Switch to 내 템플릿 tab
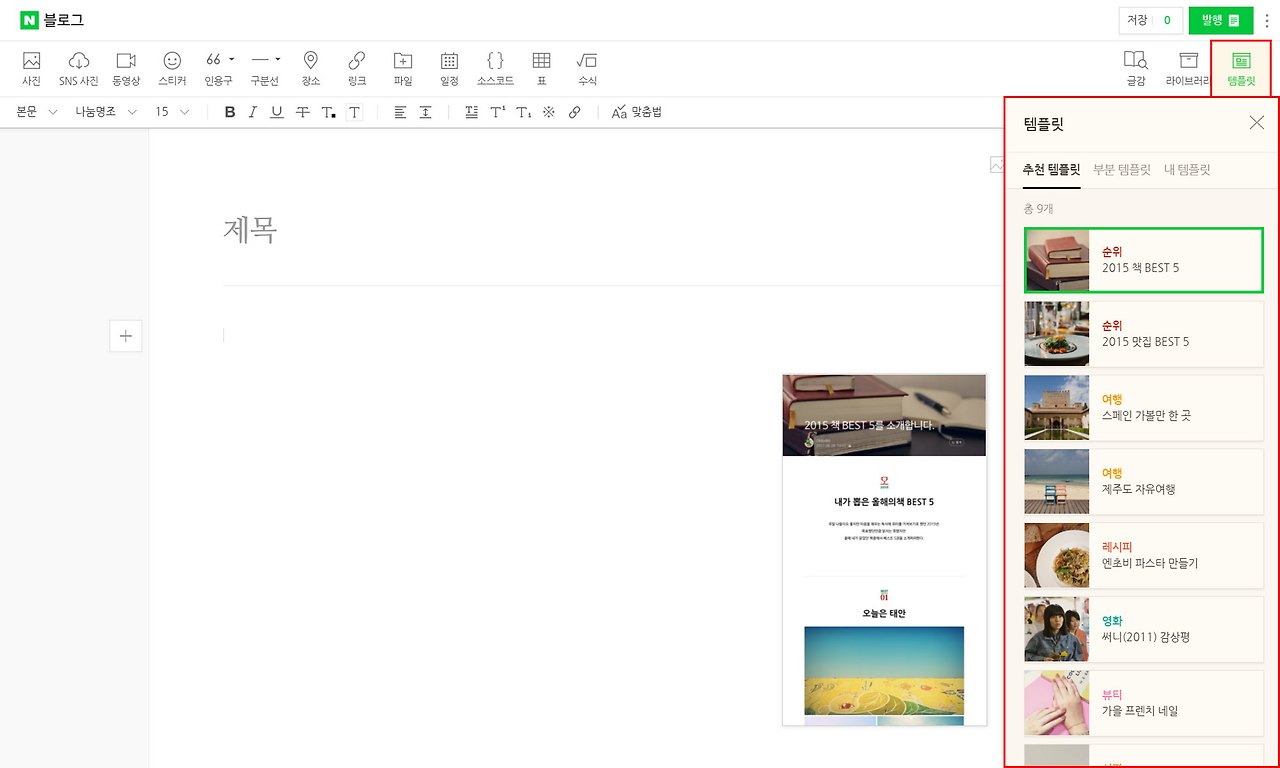 [1187, 170]
